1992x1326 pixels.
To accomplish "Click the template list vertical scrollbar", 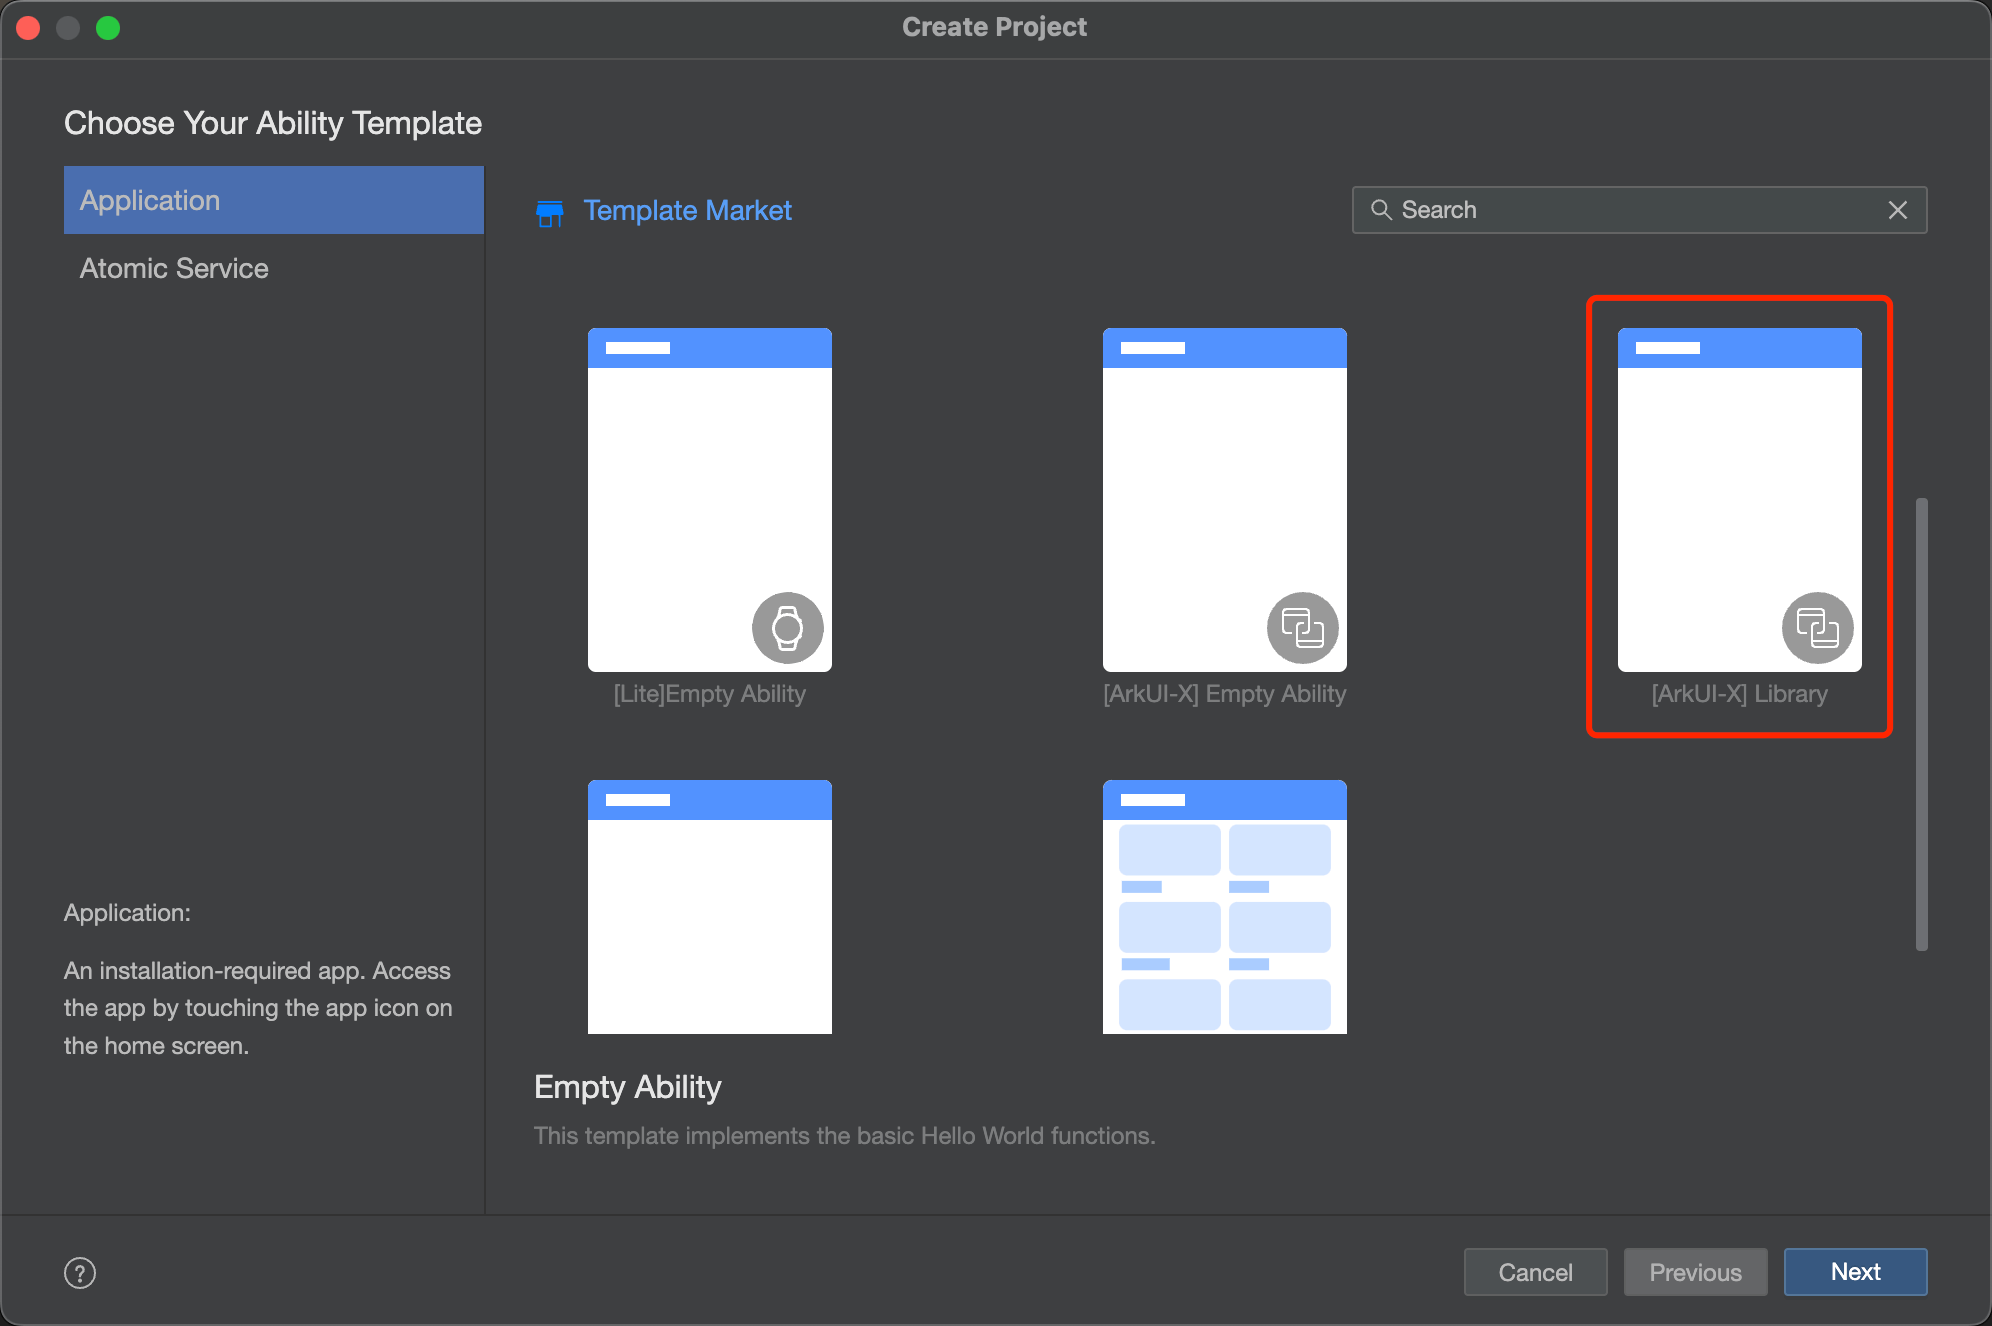I will pyautogui.click(x=1921, y=723).
